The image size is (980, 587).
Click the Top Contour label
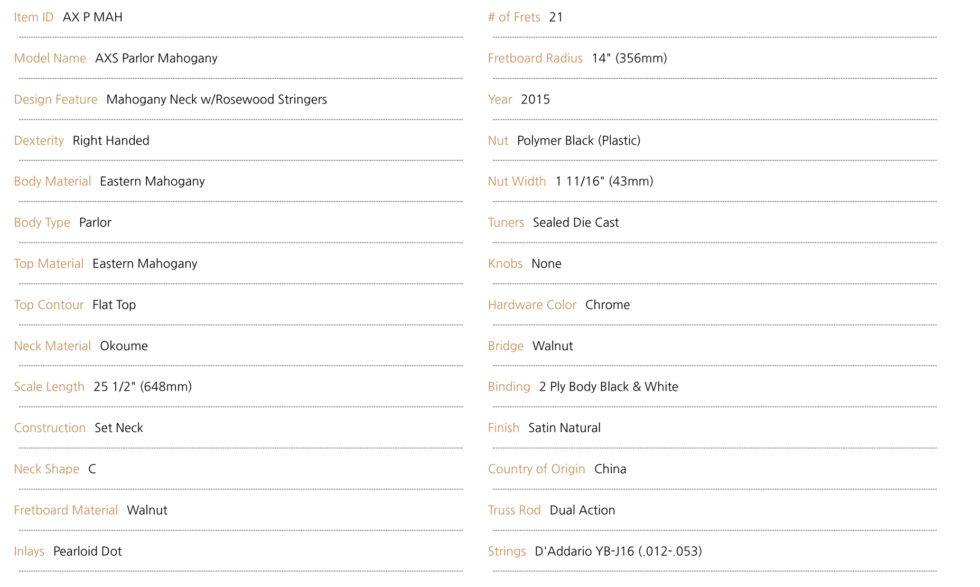(x=49, y=305)
